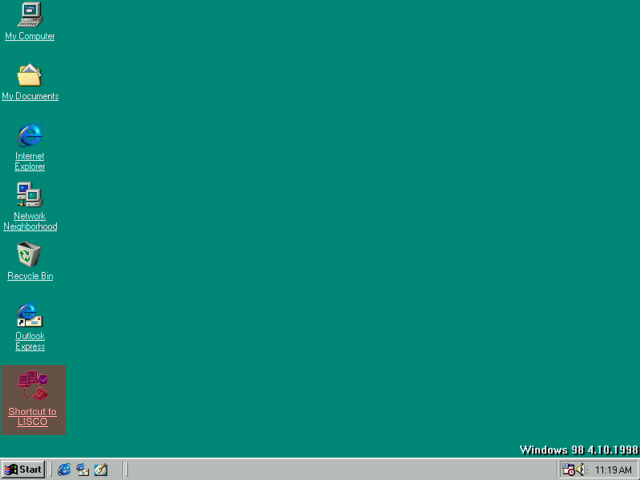Click the "Recycle Bin" underlined text label
Screen dimensions: 640x480
click(30, 277)
